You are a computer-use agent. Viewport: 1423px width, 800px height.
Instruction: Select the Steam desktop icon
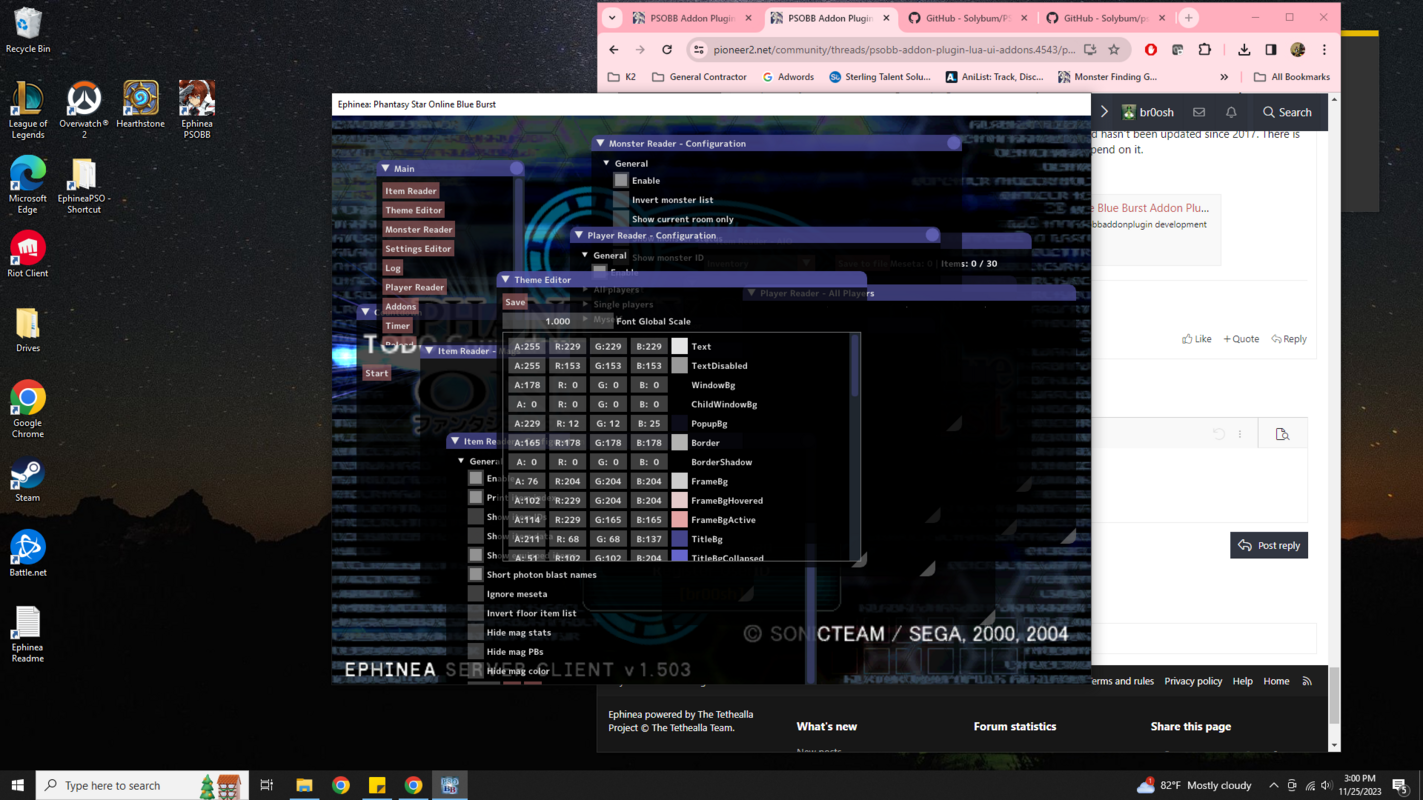point(28,480)
